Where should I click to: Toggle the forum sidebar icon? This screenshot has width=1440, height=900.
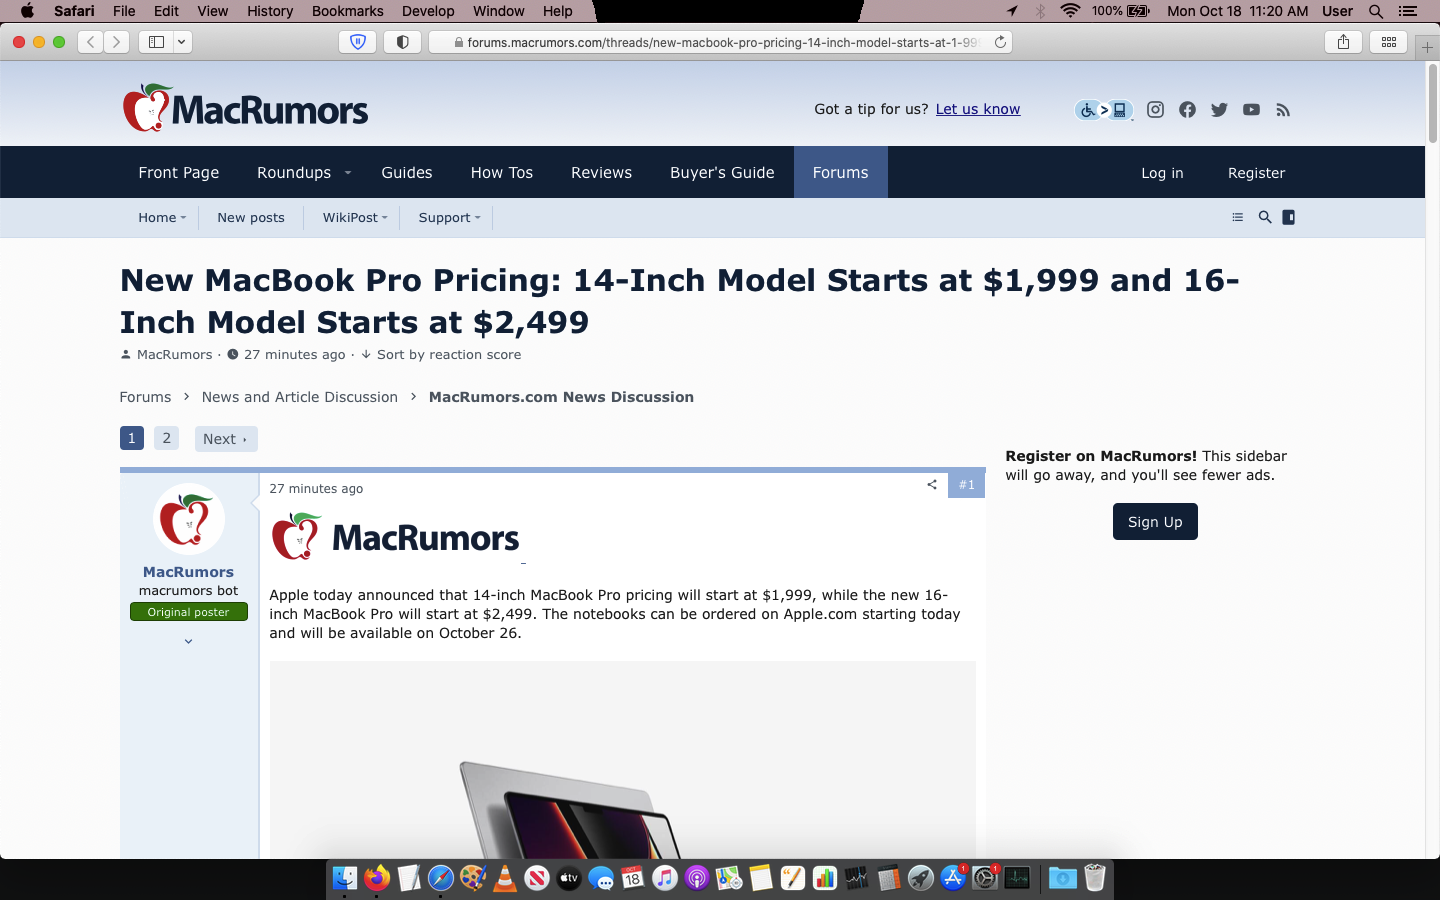pyautogui.click(x=1289, y=217)
